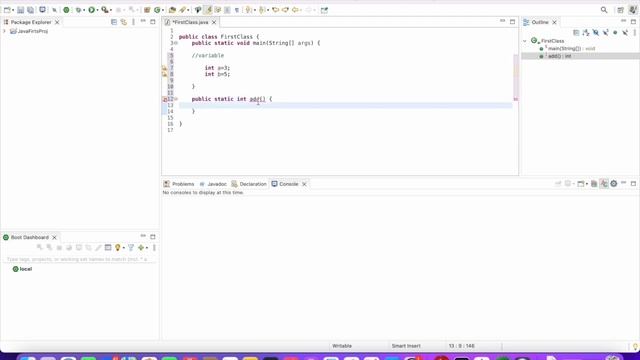Image resolution: width=640 pixels, height=360 pixels.
Task: Open the Problems tab
Action: (179, 184)
